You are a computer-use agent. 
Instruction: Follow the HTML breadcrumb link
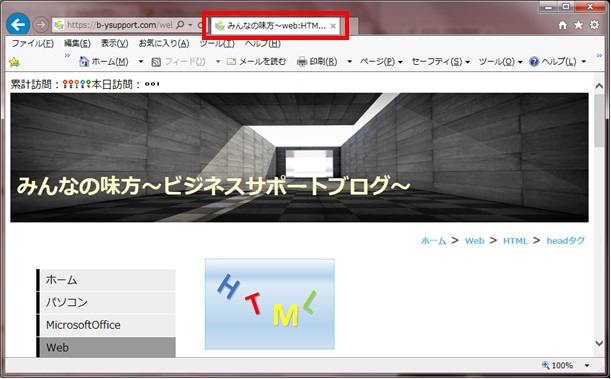pyautogui.click(x=515, y=241)
